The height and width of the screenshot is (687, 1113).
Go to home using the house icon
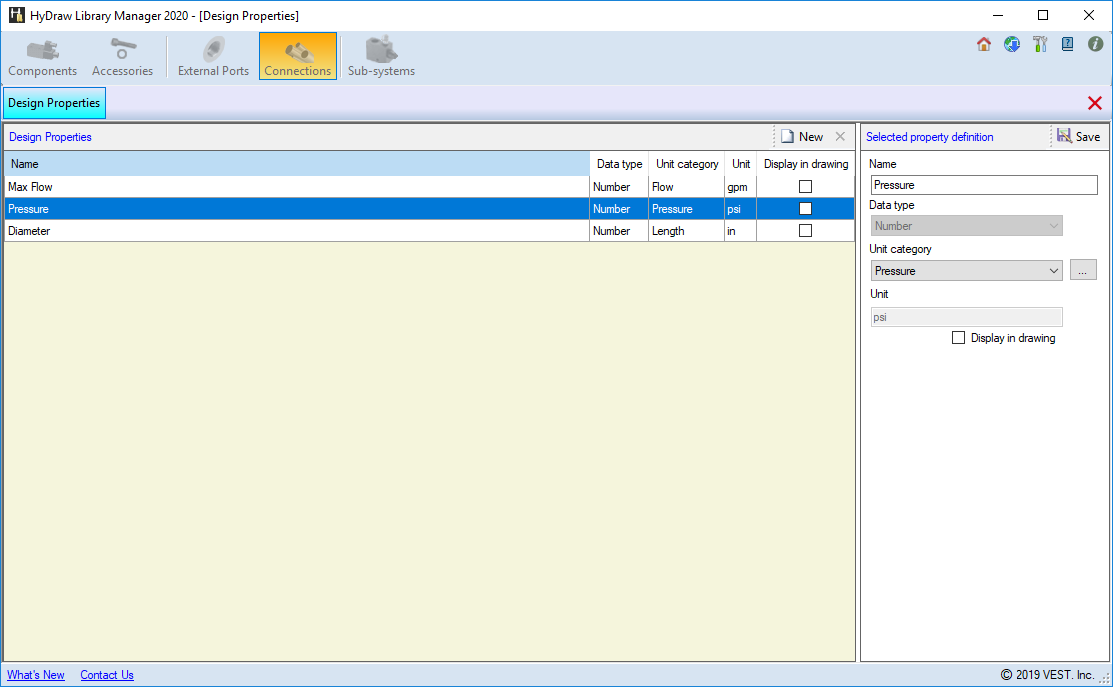(x=984, y=44)
